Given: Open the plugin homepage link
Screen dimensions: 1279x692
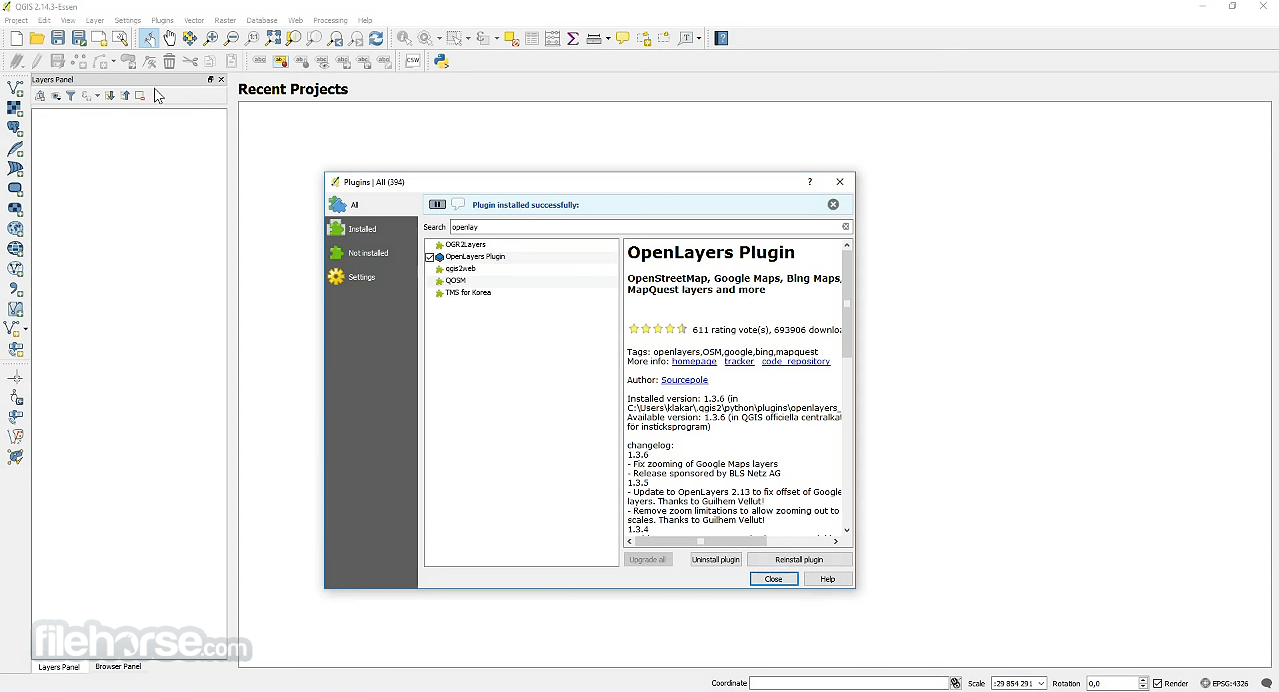Looking at the screenshot, I should tap(694, 362).
